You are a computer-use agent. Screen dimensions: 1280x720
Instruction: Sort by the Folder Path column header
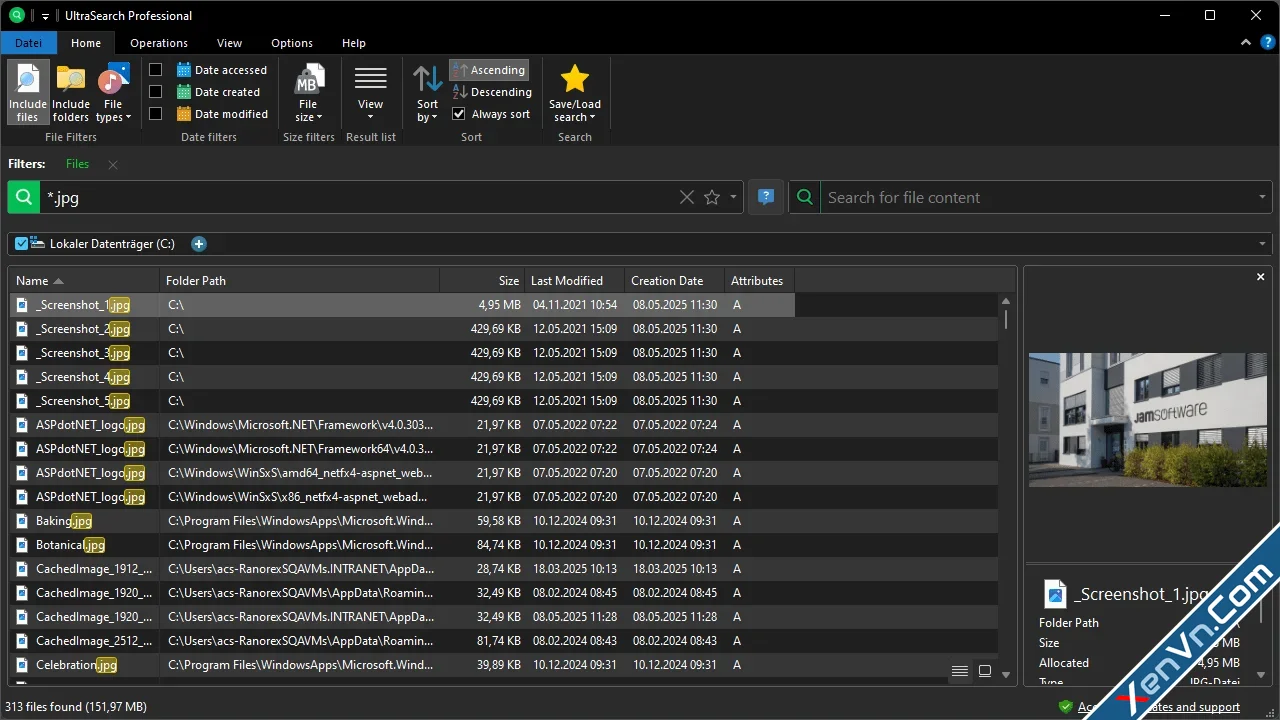click(x=299, y=281)
